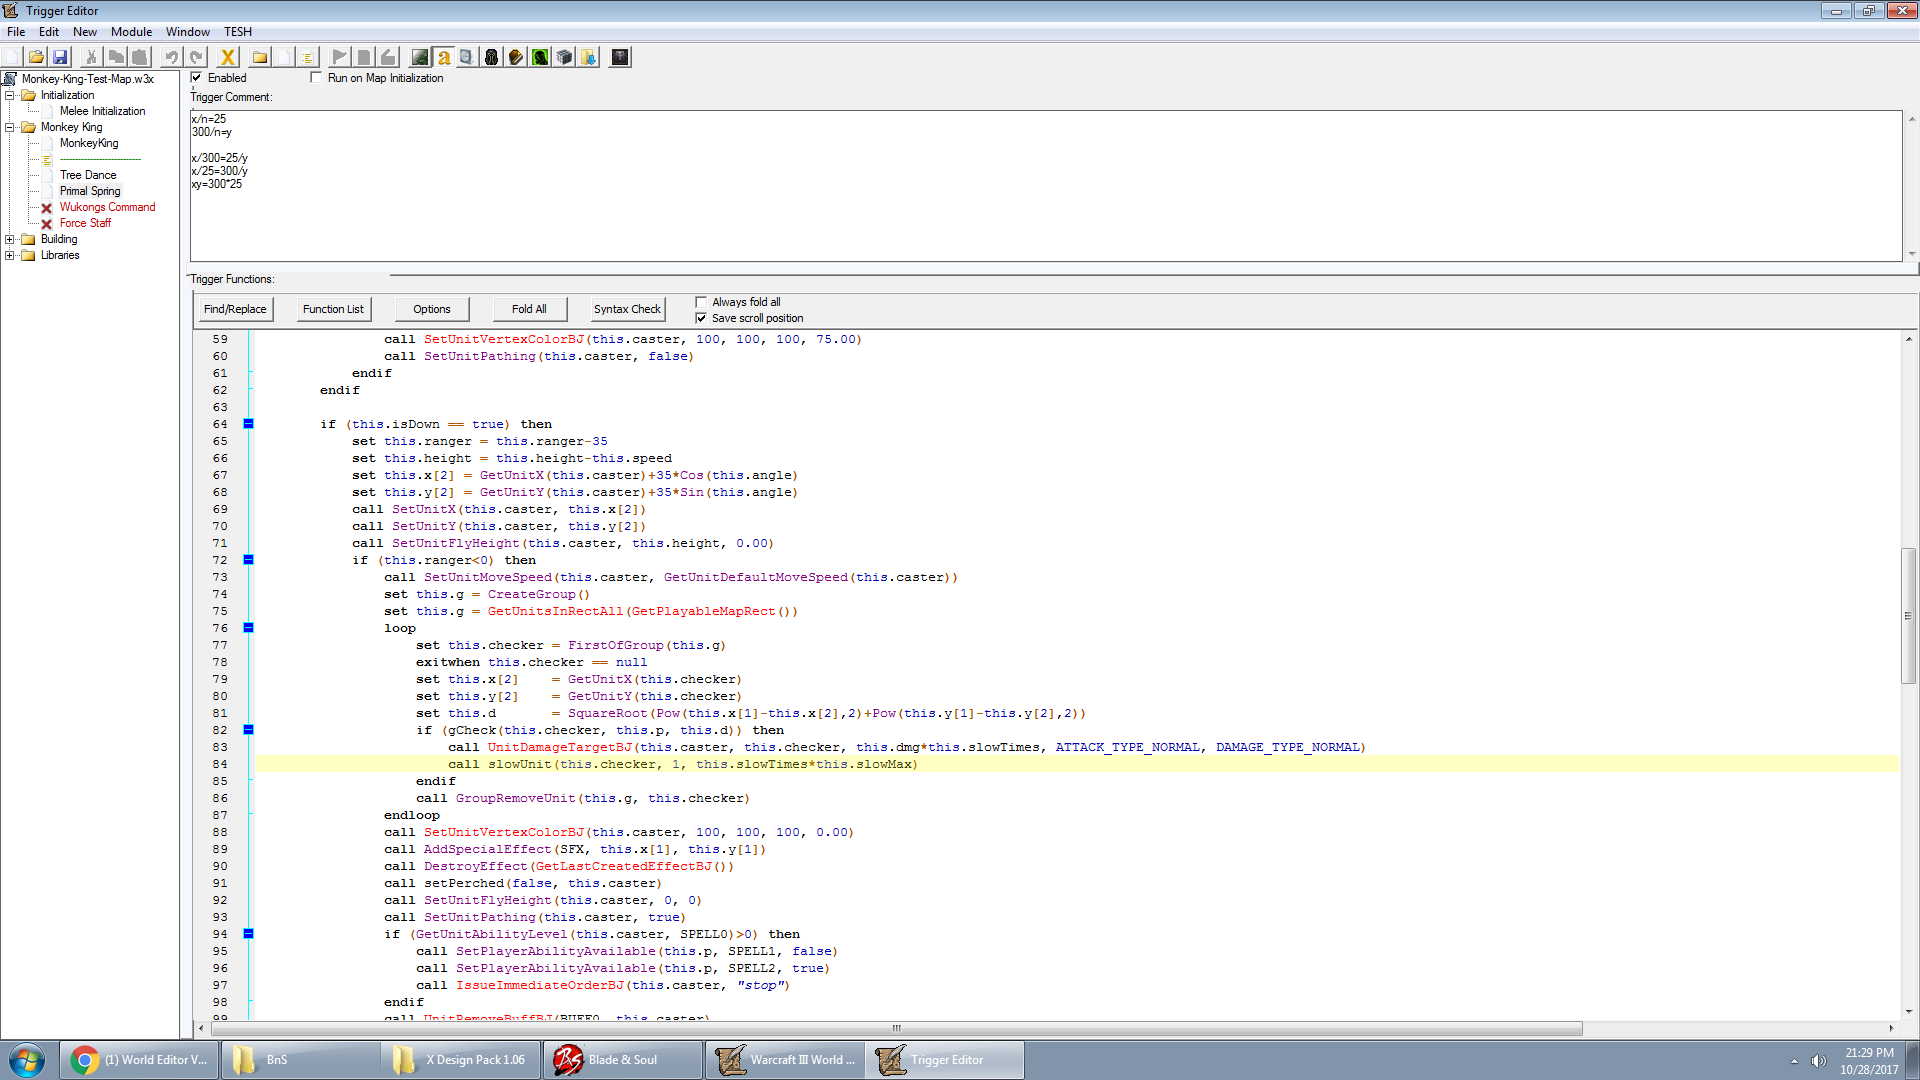The width and height of the screenshot is (1920, 1080).
Task: Click the code editor vertical scrollbar thumb
Action: 1909,615
